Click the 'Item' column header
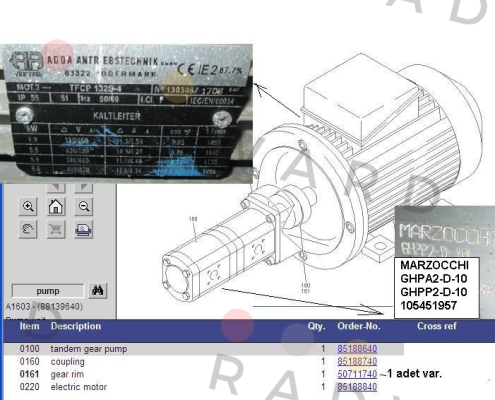This screenshot has height=400, width=495. 29,326
